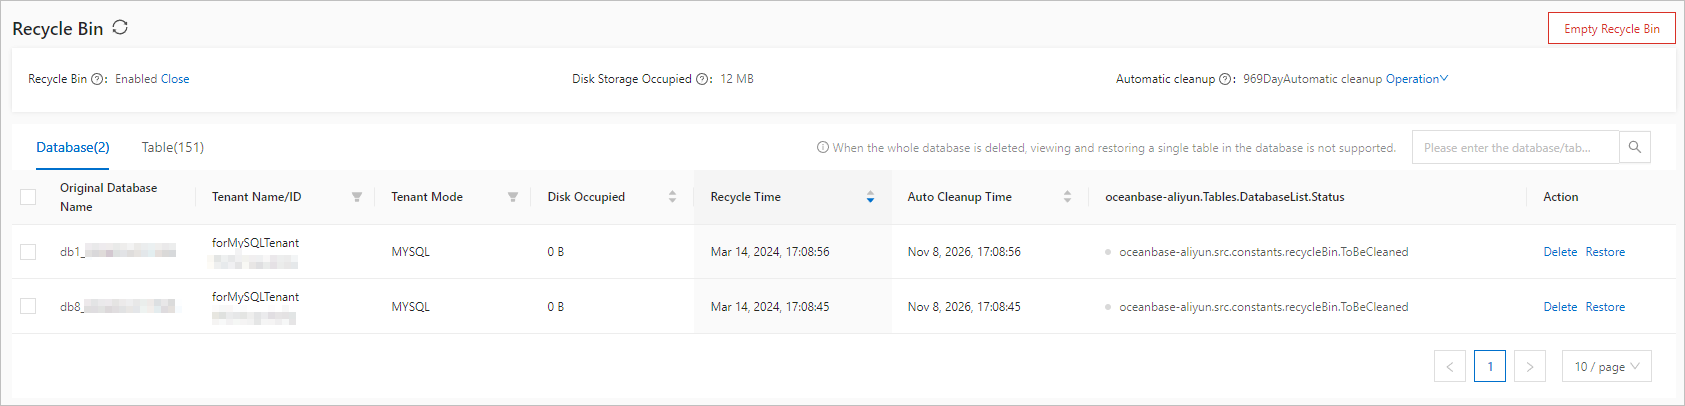
Task: Sort by Recycle Time column
Action: 870,197
